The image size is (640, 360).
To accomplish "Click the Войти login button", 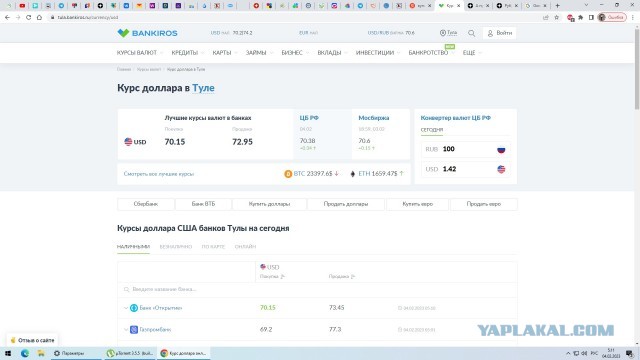I will coord(500,33).
